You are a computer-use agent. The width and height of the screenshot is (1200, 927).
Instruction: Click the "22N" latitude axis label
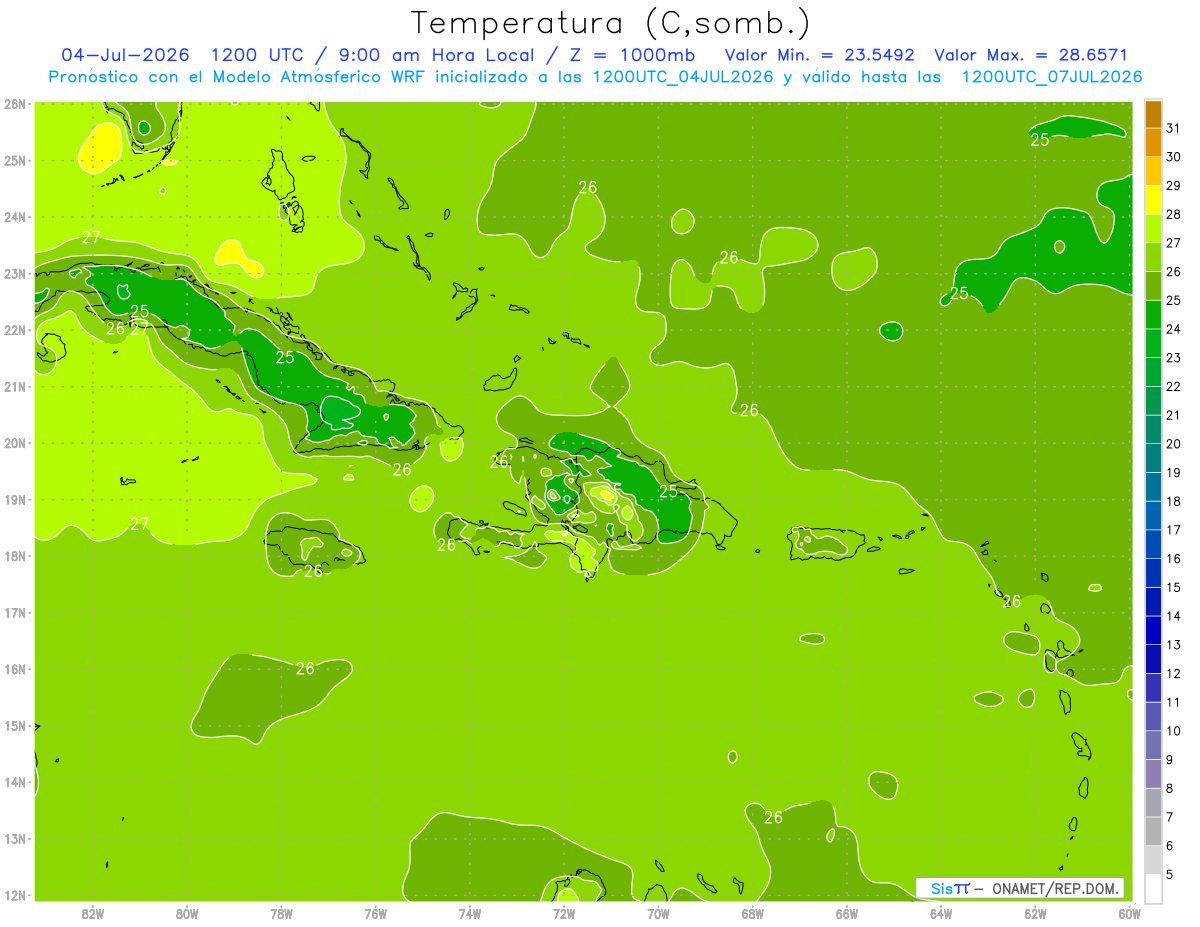coord(14,330)
